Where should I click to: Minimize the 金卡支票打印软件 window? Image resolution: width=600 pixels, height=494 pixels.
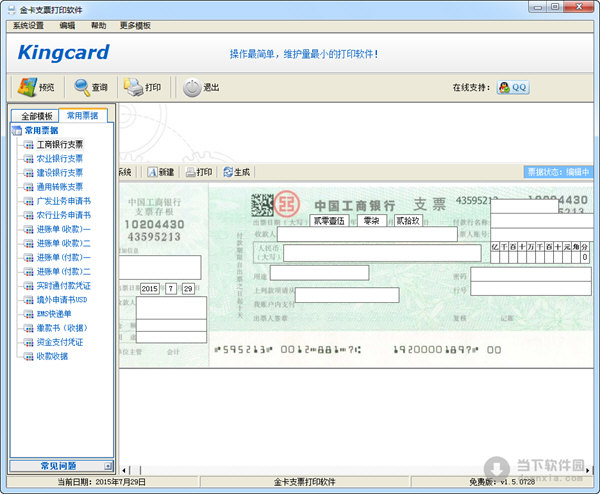(538, 7)
